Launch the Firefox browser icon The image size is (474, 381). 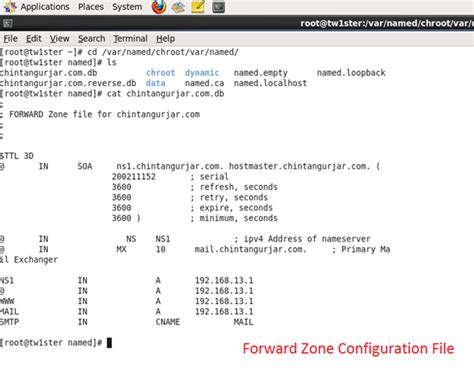(159, 7)
